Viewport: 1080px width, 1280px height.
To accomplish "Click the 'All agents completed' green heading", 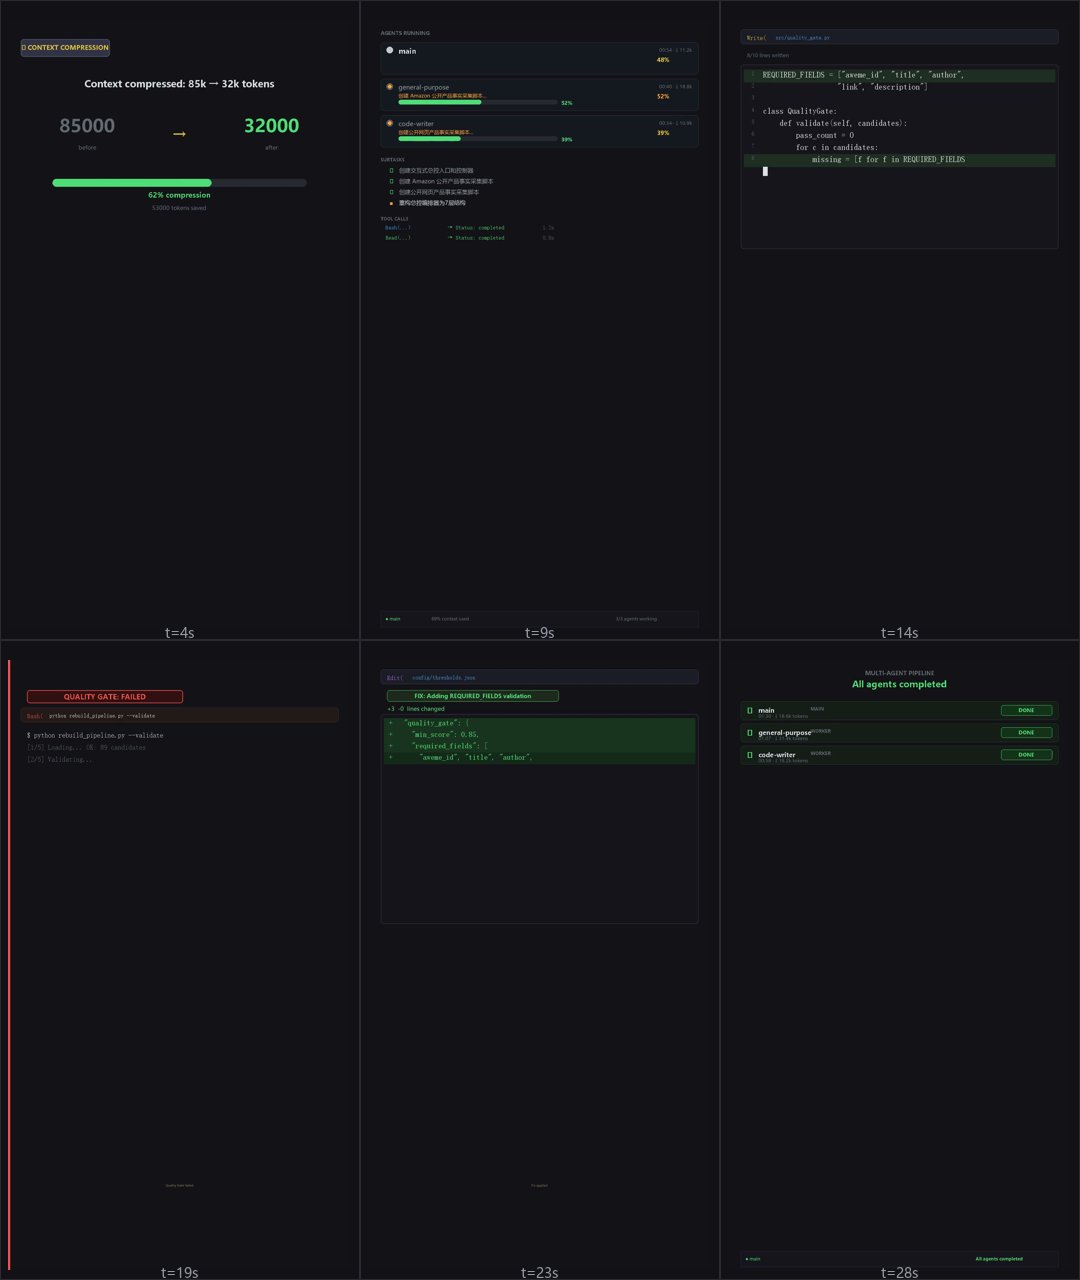I will [x=899, y=685].
